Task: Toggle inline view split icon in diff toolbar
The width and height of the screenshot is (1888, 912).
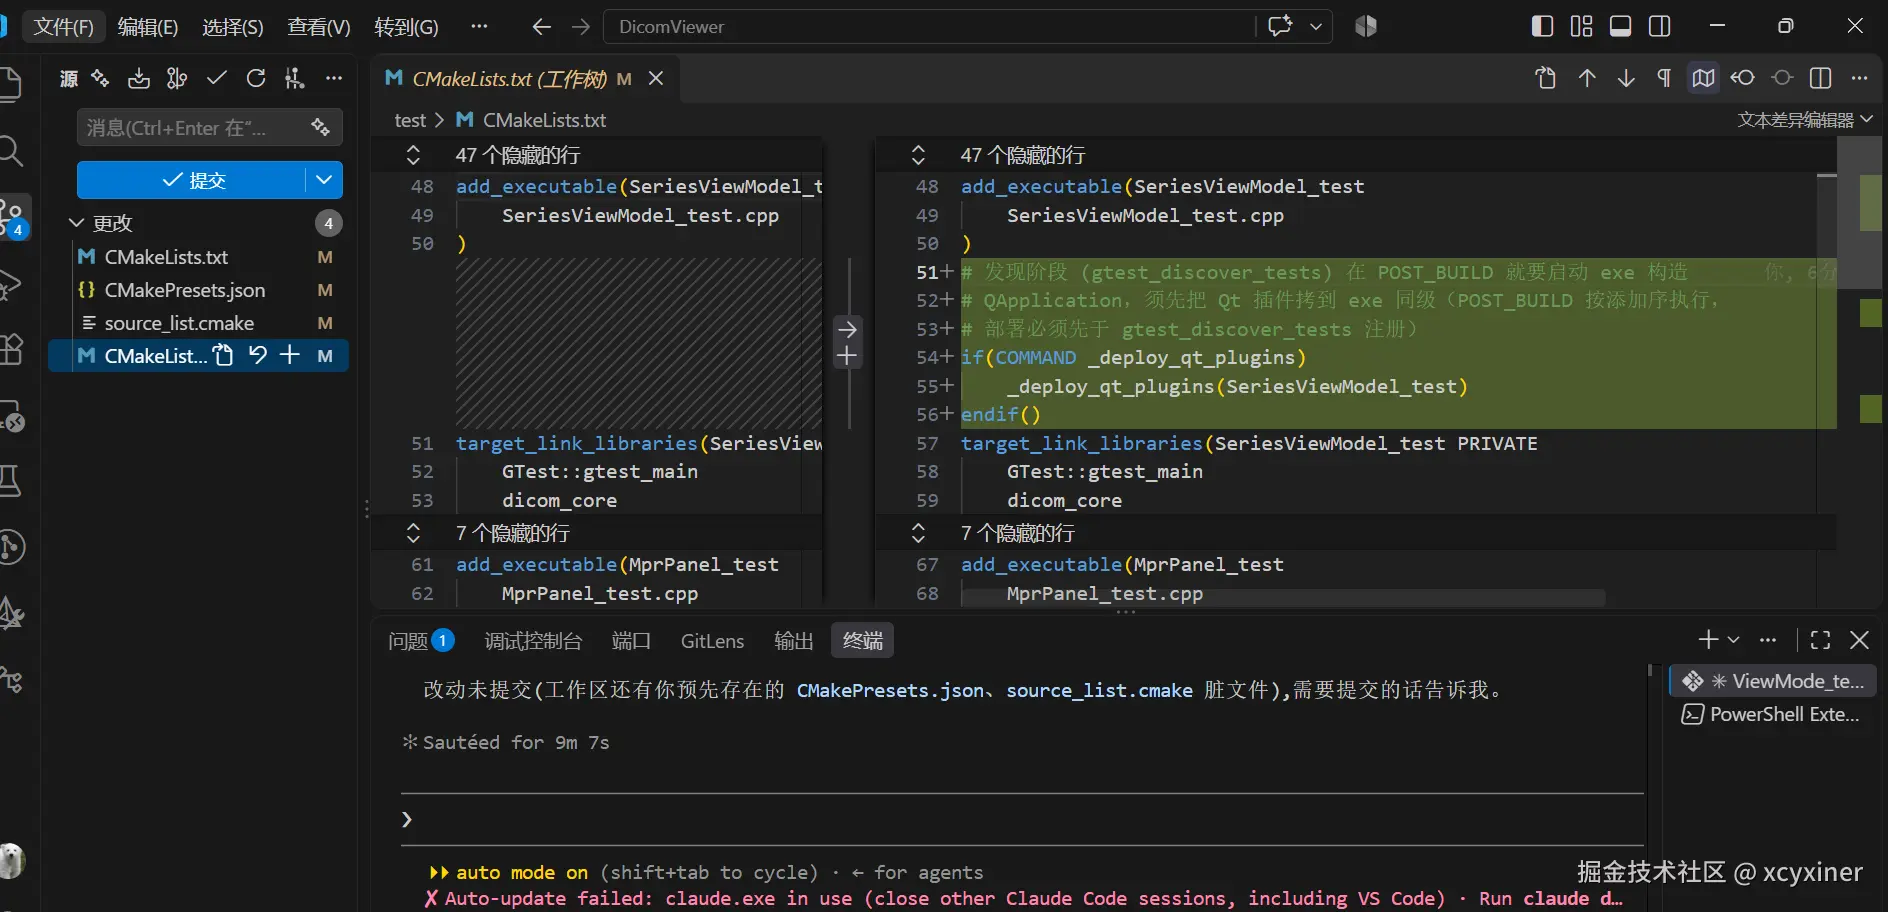Action: pos(1821,78)
